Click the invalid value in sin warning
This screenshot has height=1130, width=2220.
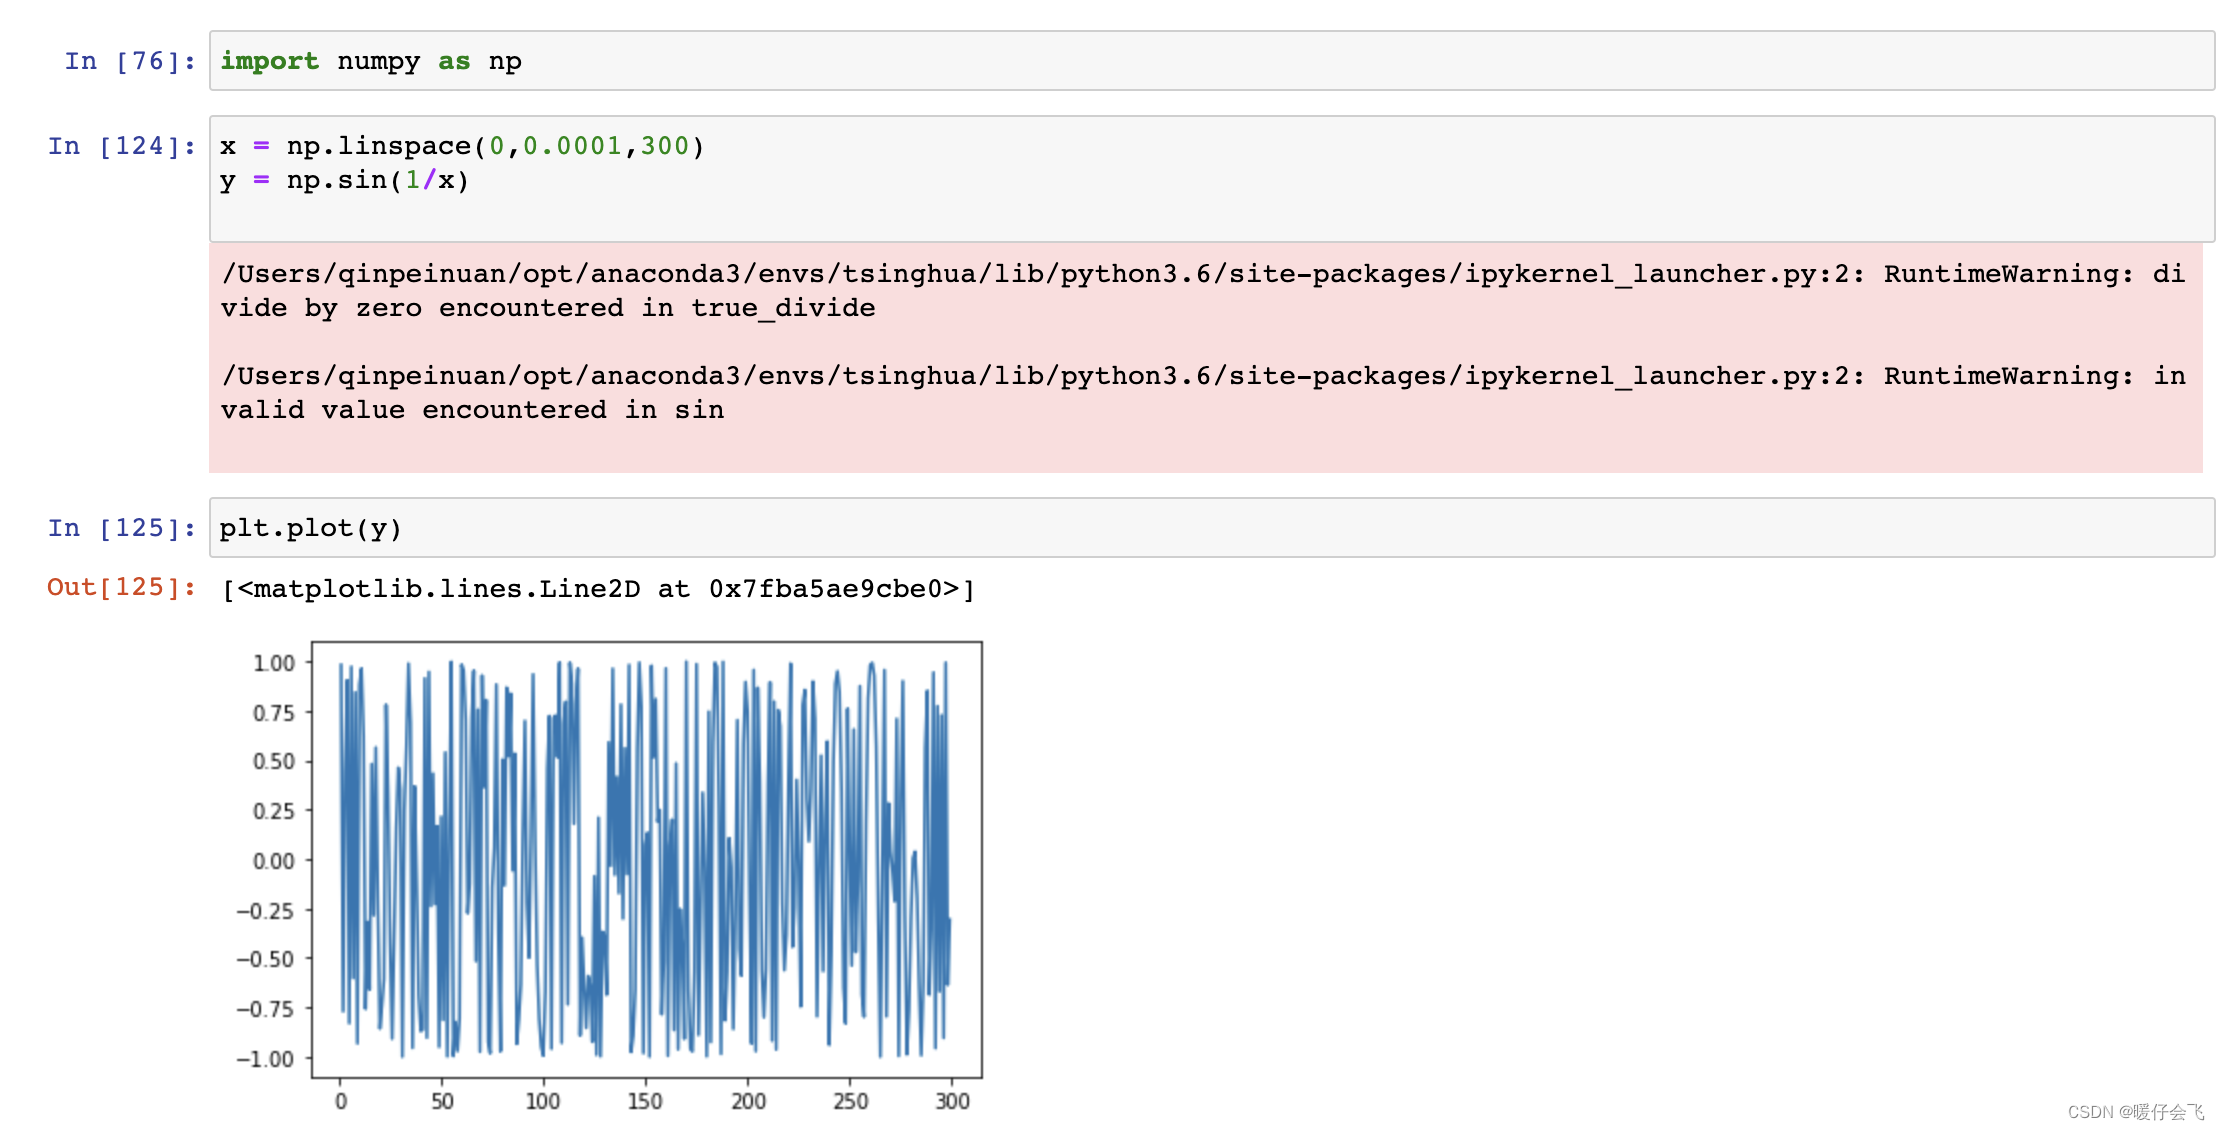click(x=1203, y=393)
